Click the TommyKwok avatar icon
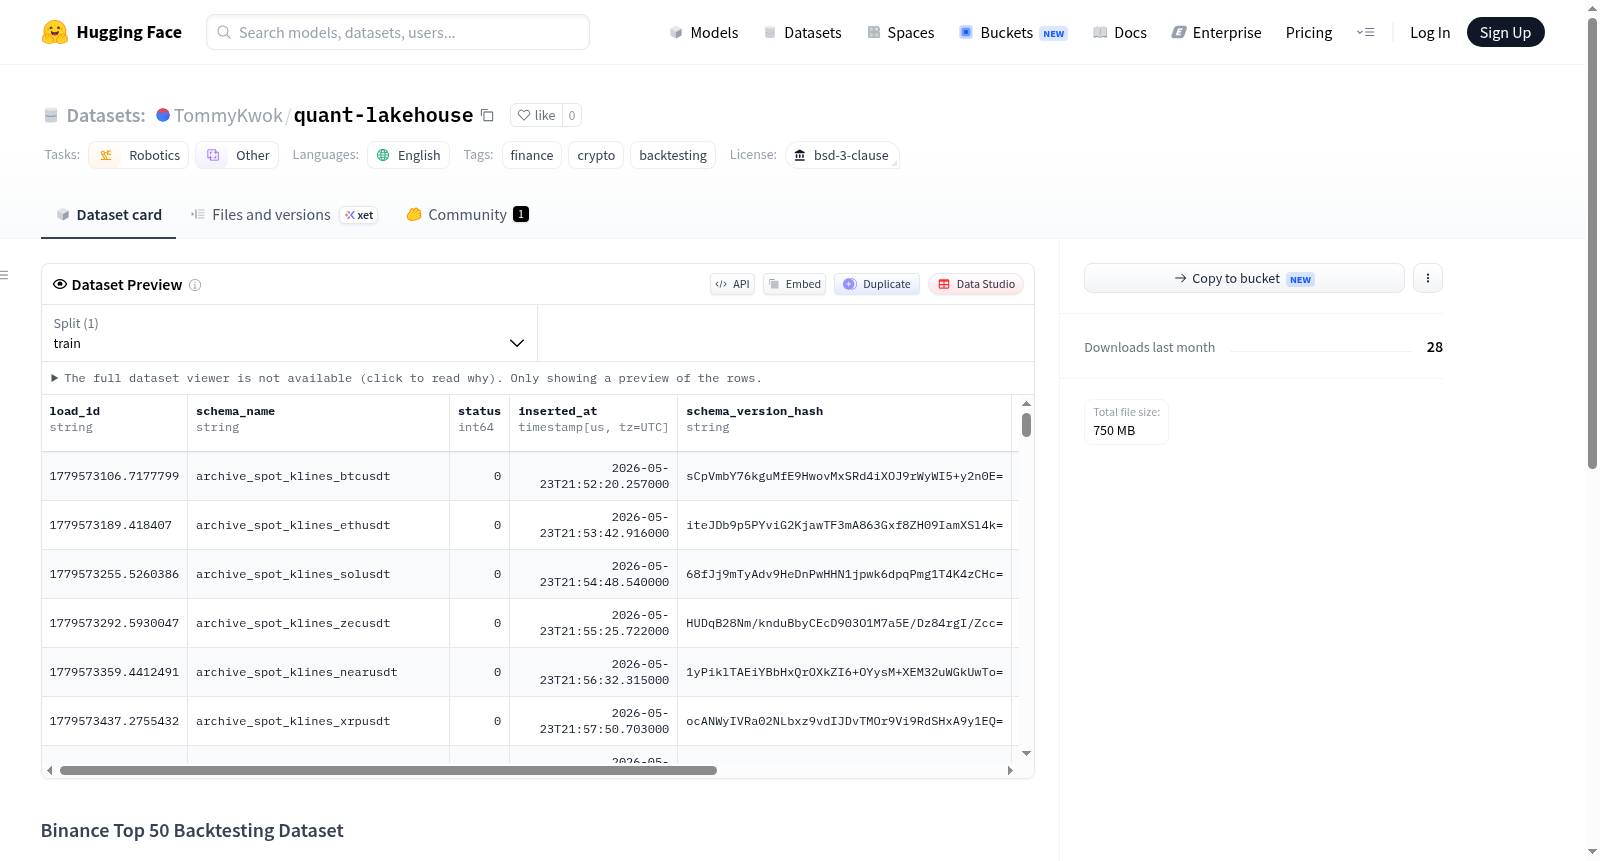Viewport: 1600px width, 861px height. click(x=163, y=115)
